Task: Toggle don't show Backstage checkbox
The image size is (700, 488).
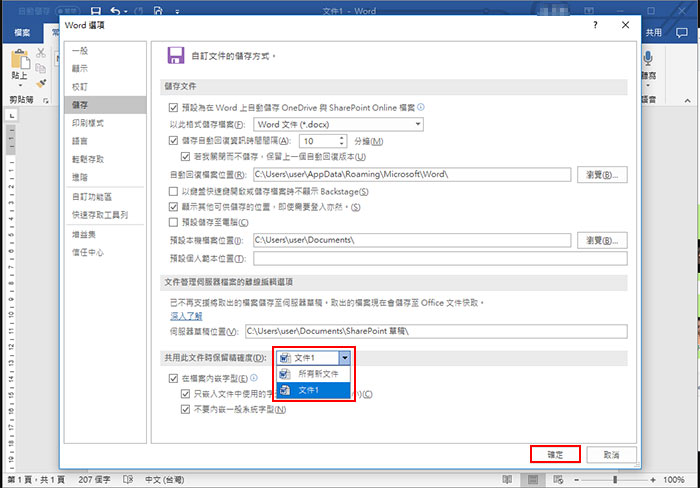Action: coord(173,192)
